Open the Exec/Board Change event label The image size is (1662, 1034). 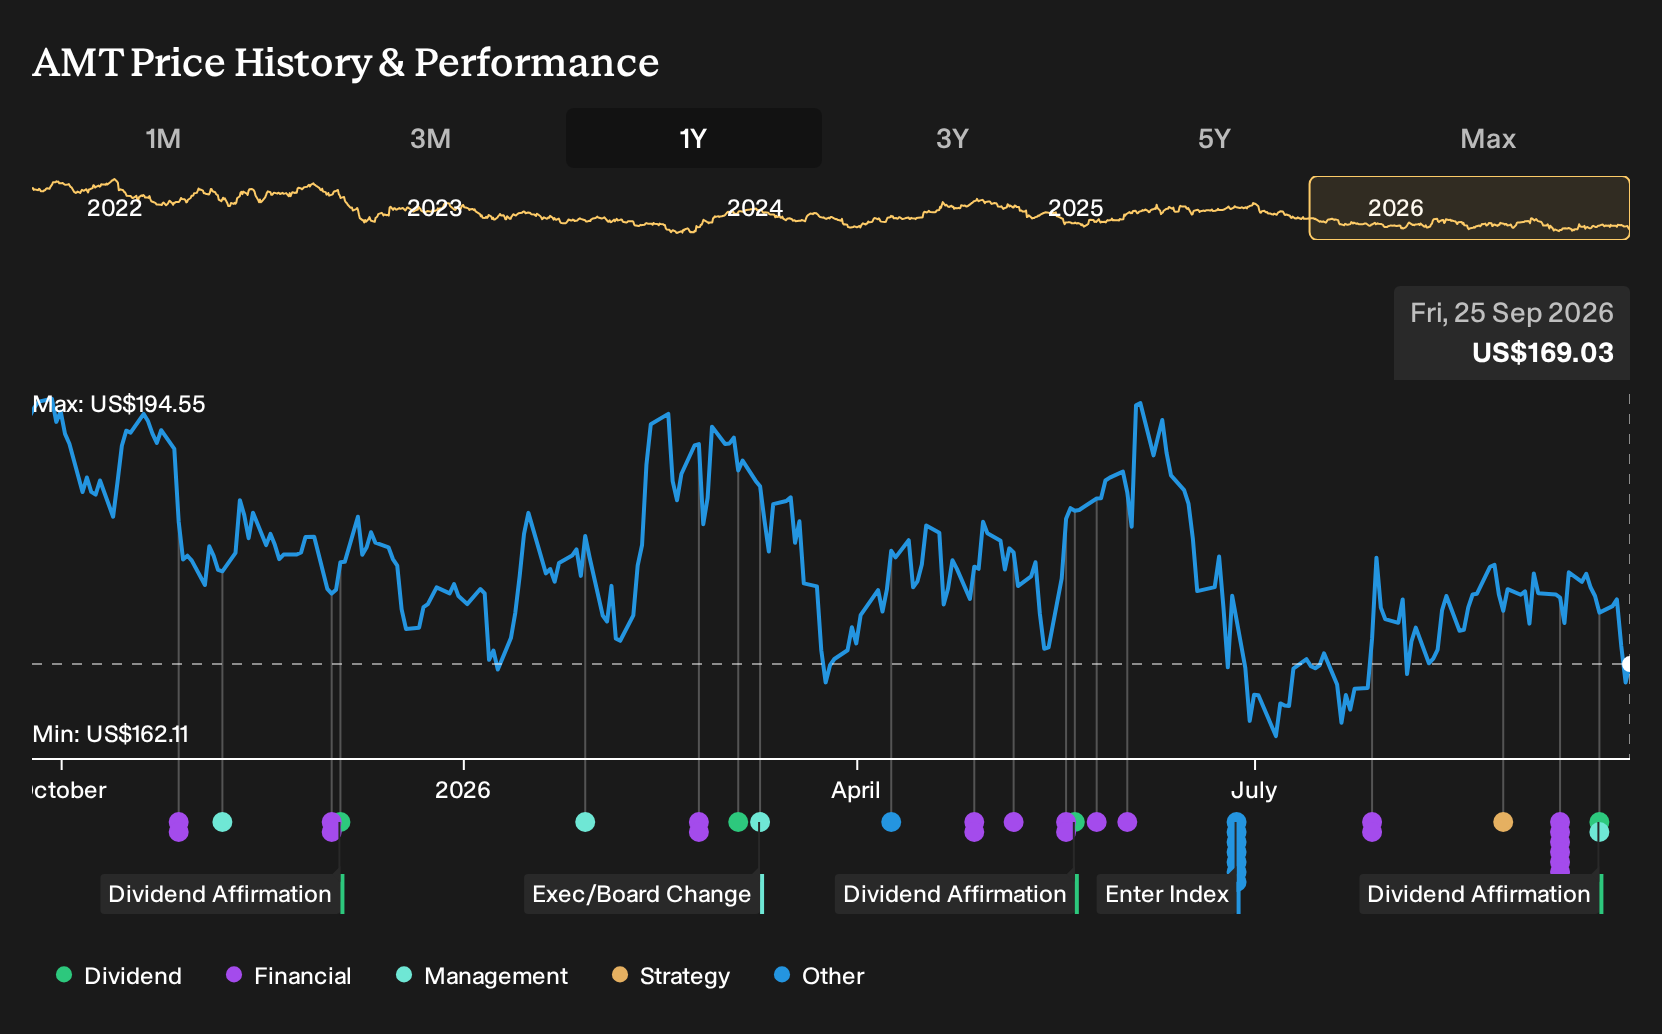pos(644,894)
